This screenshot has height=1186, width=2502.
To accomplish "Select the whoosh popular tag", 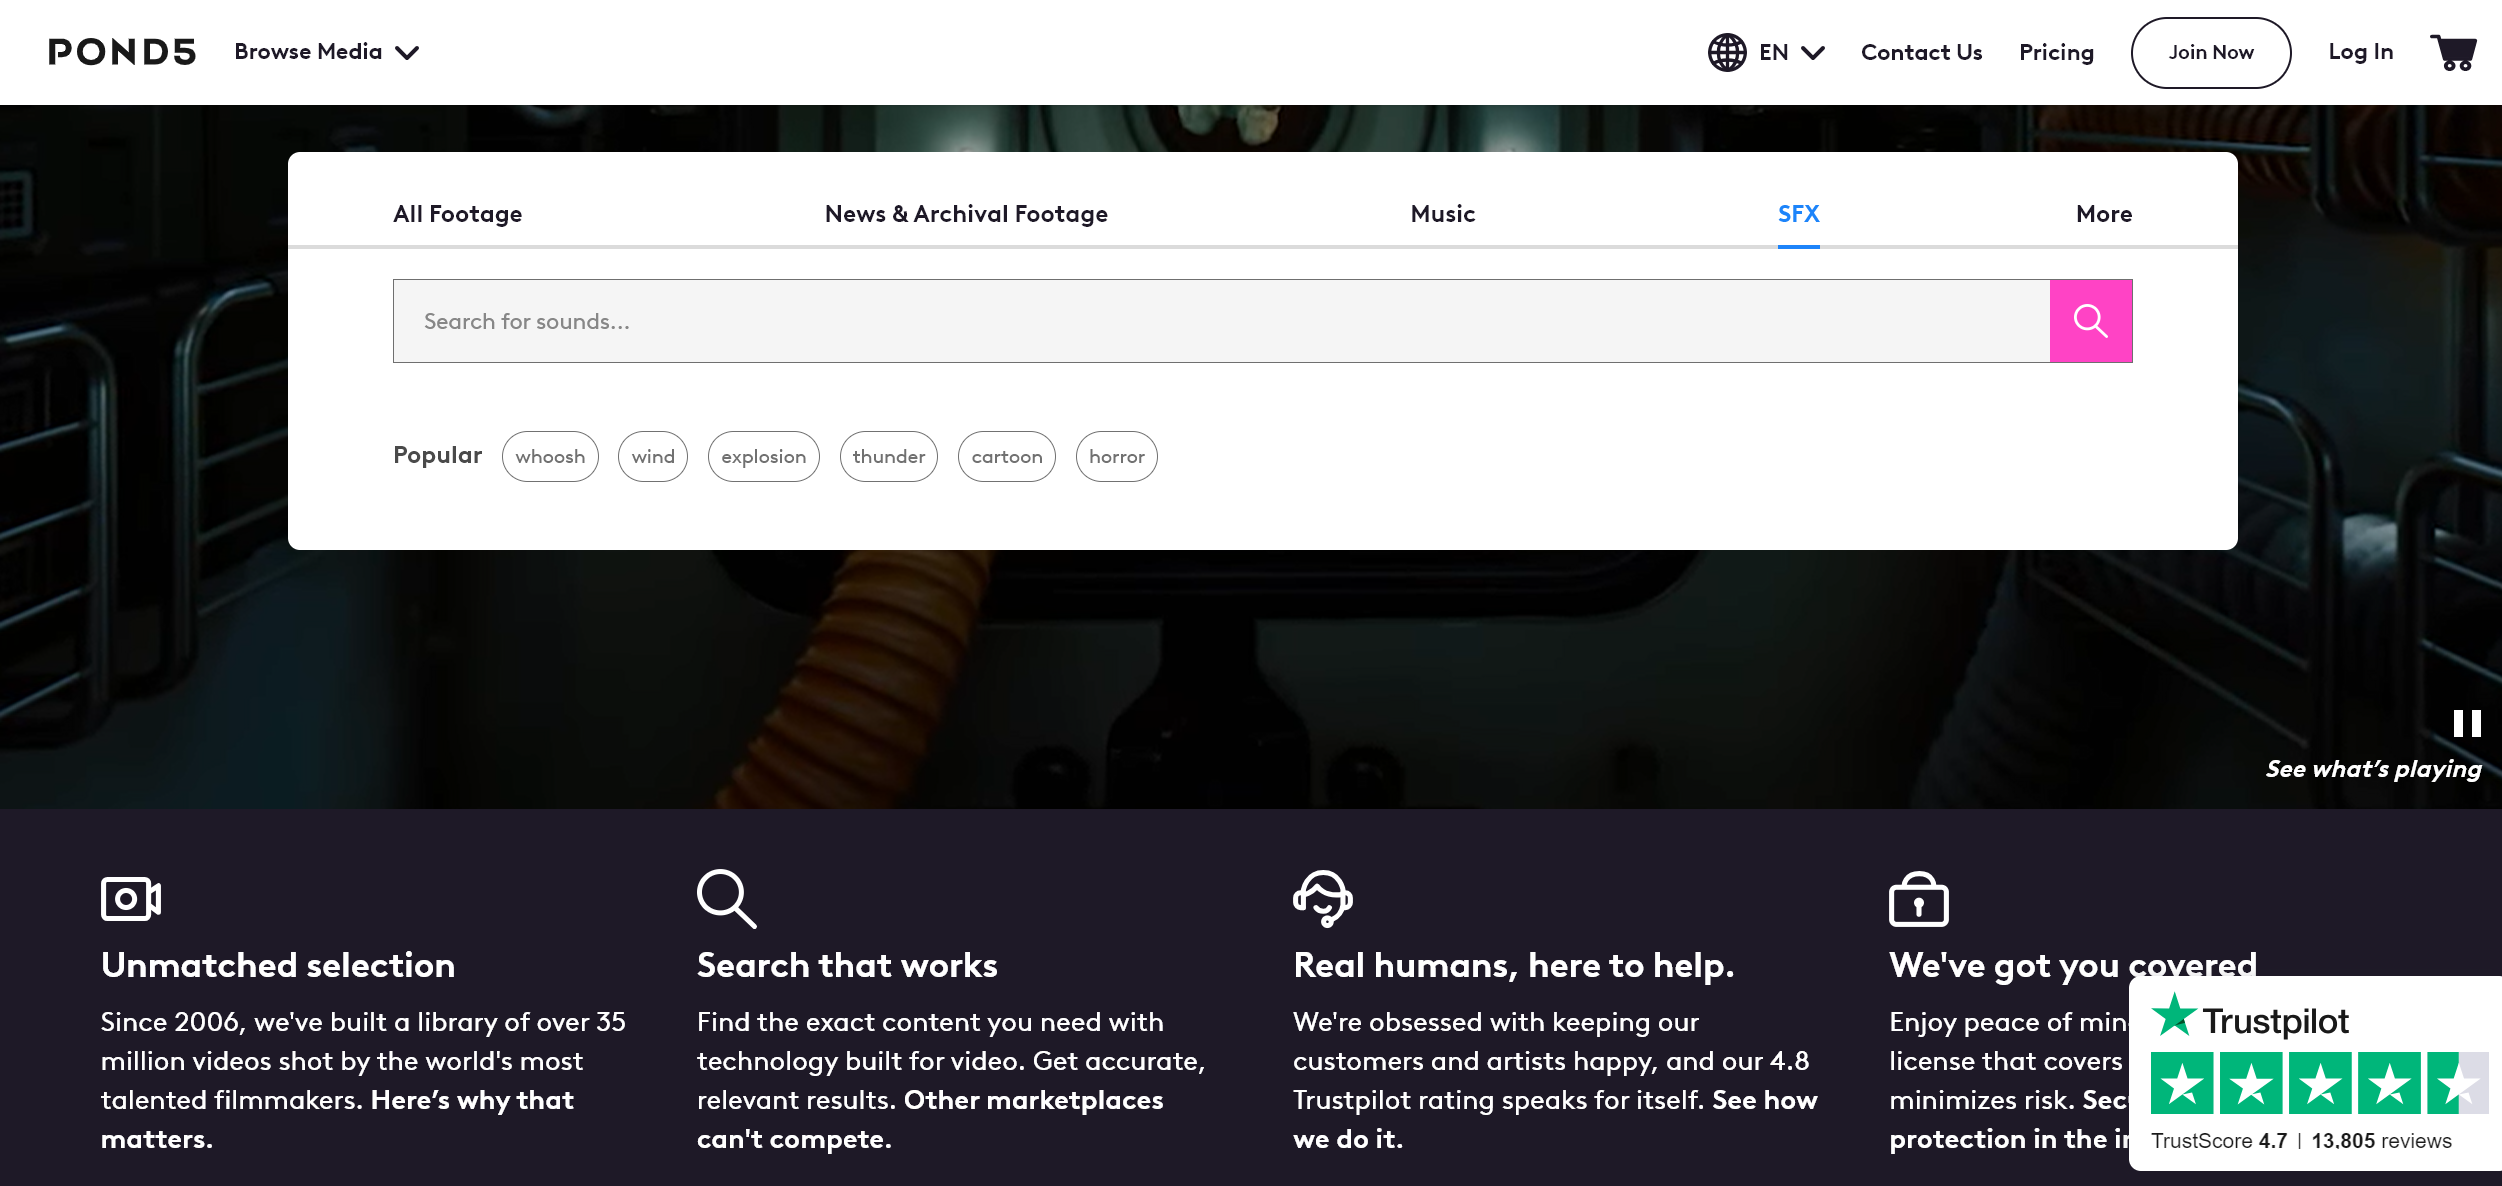I will click(550, 456).
